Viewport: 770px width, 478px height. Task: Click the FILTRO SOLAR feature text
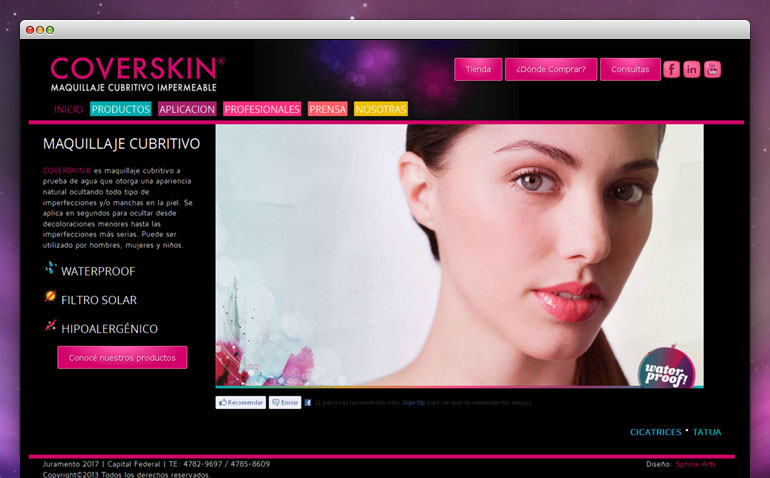click(99, 300)
